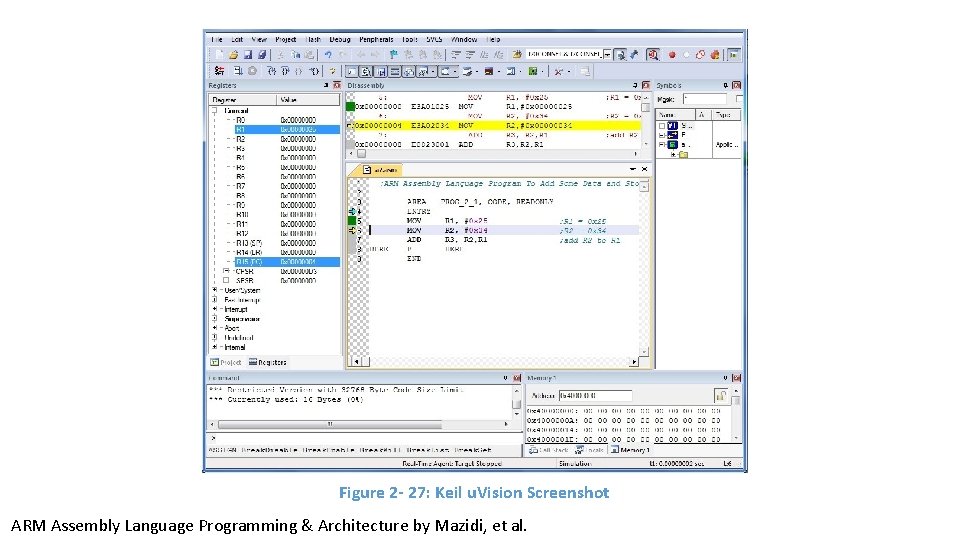Toggle the Disassembly Window toolbar button
Image resolution: width=960 pixels, height=540 pixels.
365,71
